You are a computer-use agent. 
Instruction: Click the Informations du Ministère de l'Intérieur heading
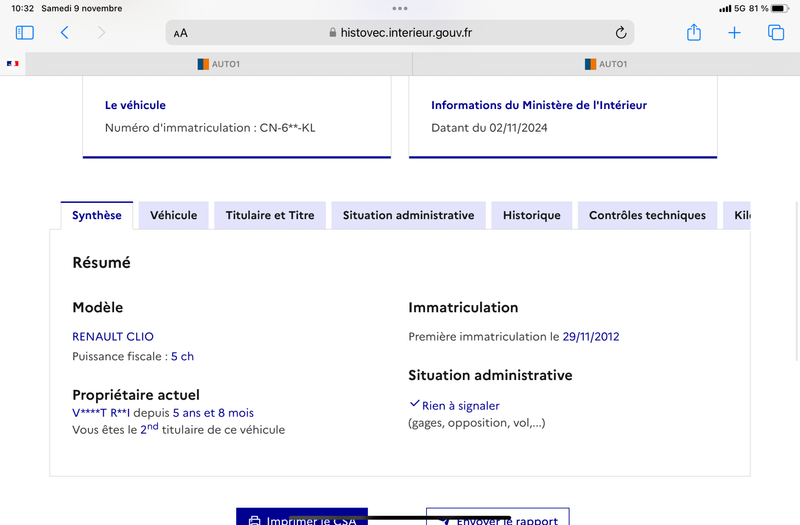(539, 105)
